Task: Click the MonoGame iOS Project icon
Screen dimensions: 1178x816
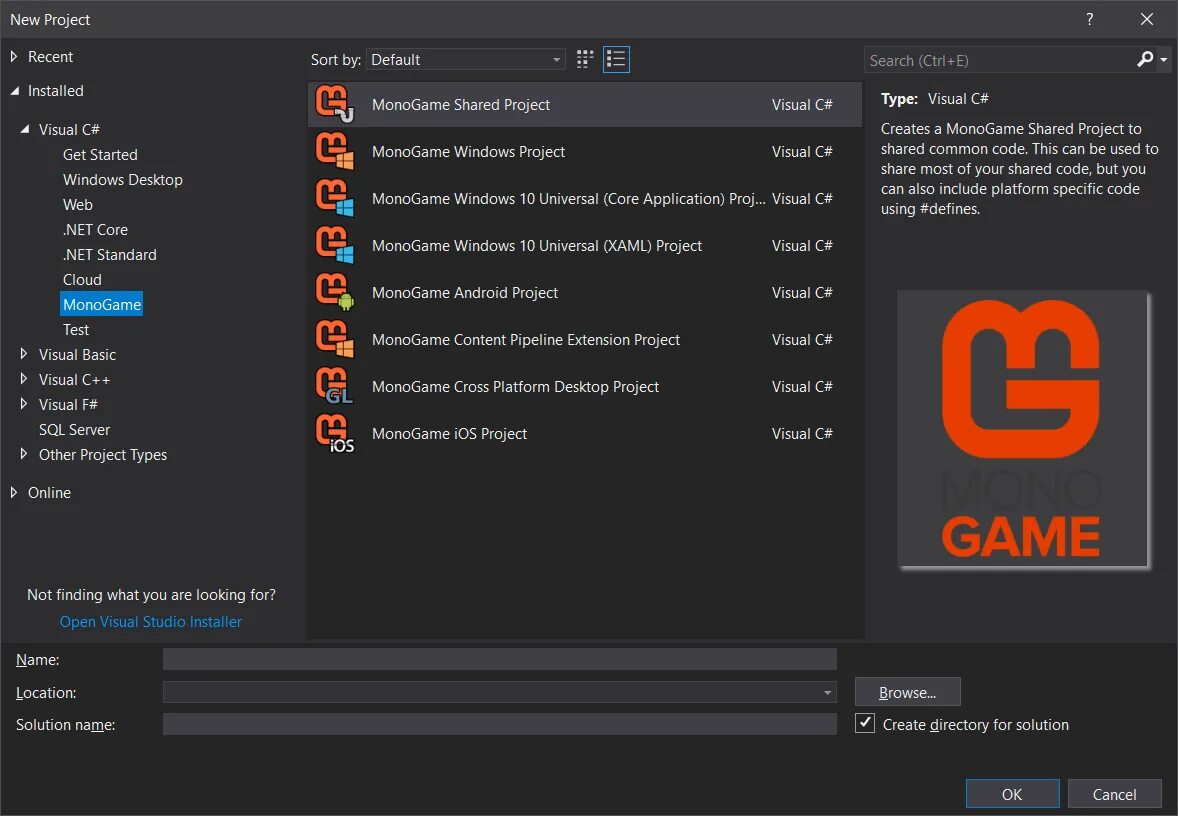Action: click(x=334, y=434)
